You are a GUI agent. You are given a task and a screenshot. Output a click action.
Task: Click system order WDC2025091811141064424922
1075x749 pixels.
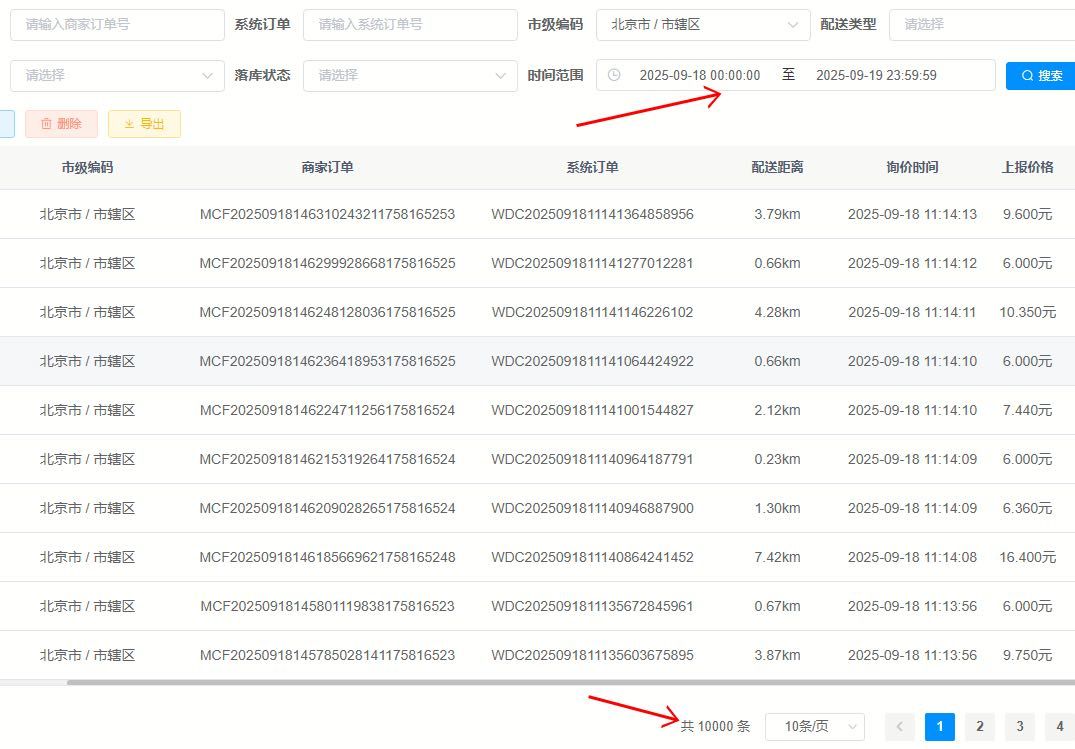(592, 361)
